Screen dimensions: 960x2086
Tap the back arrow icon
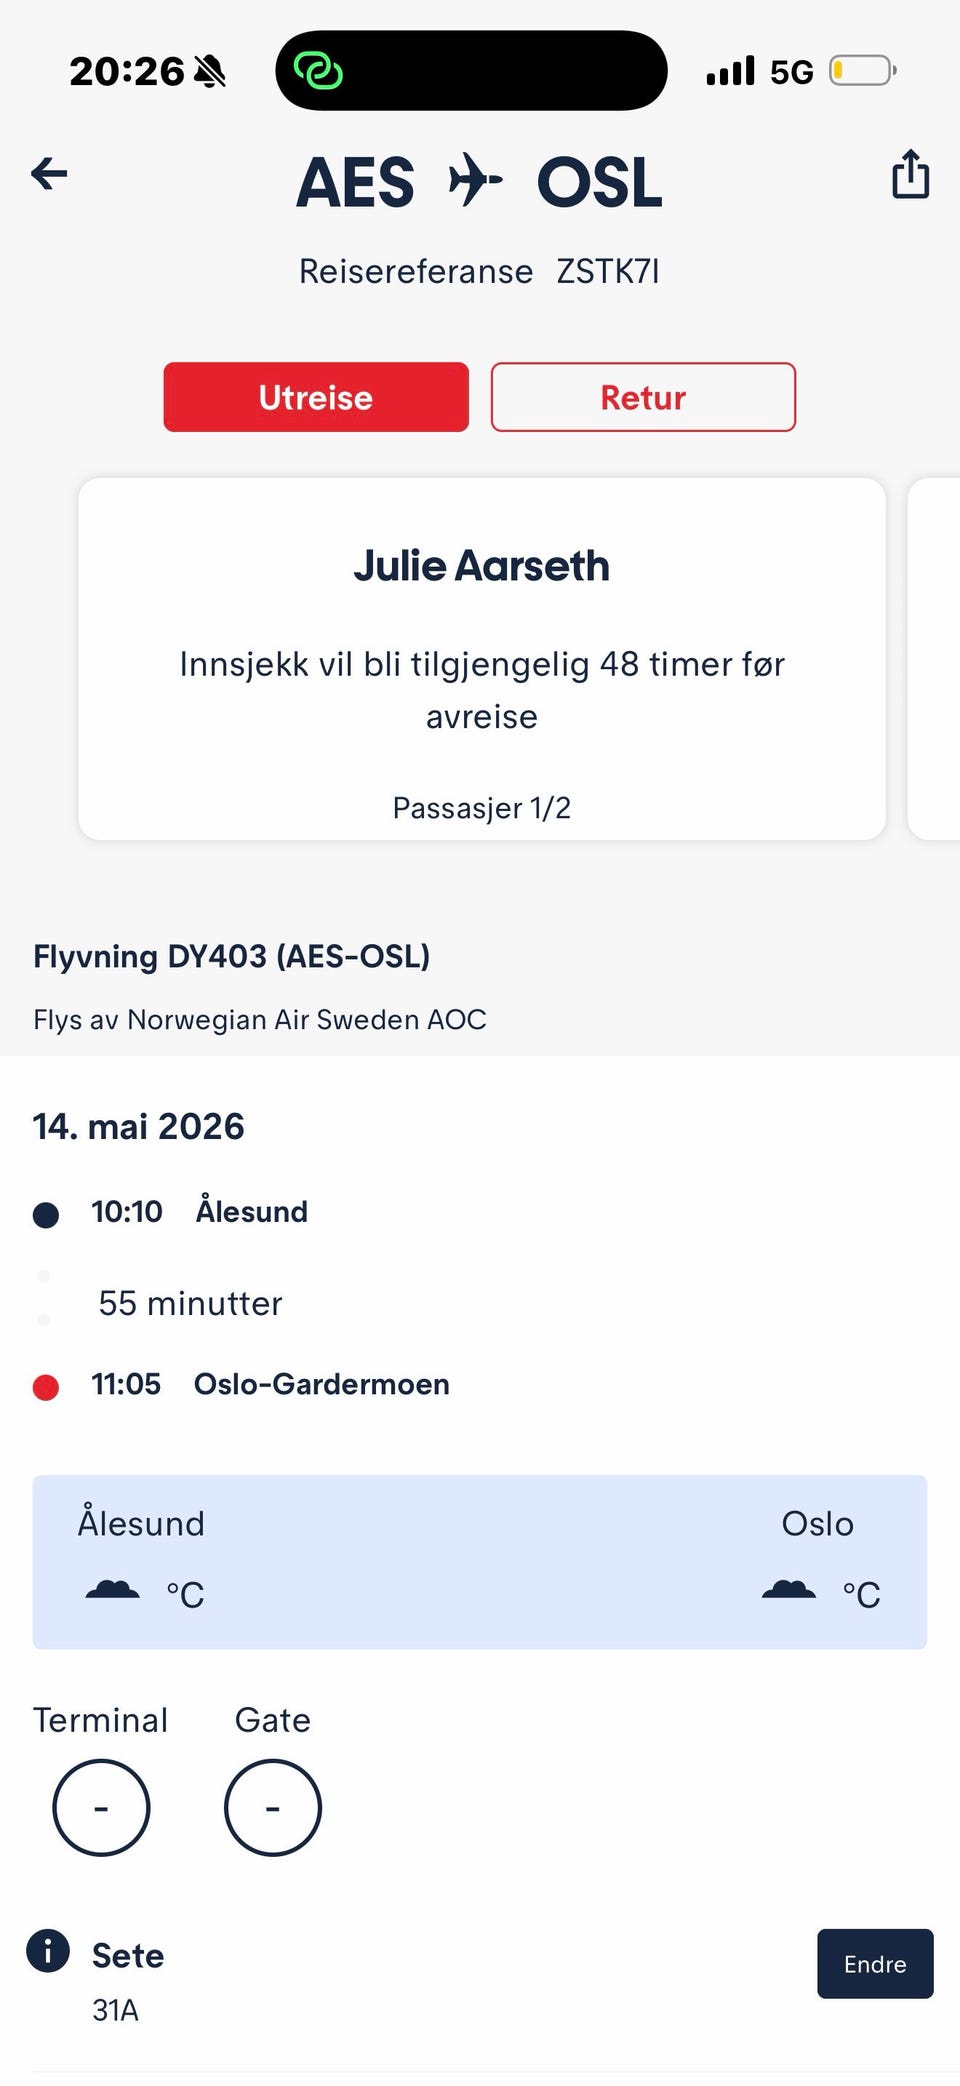tap(49, 174)
